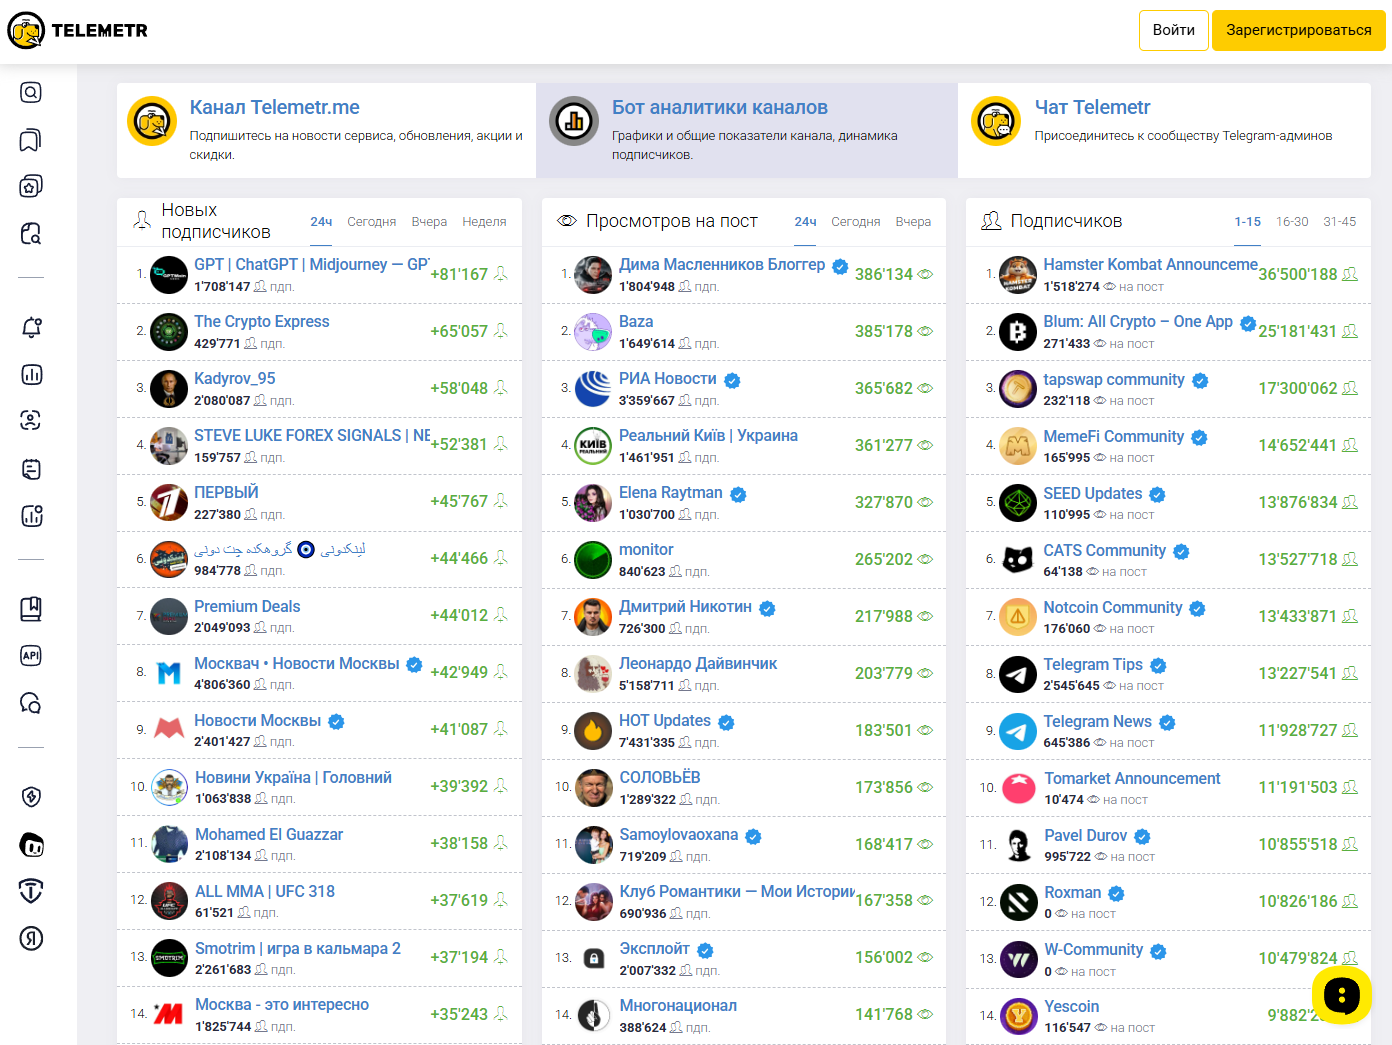Open the search icon in sidebar

(31, 92)
